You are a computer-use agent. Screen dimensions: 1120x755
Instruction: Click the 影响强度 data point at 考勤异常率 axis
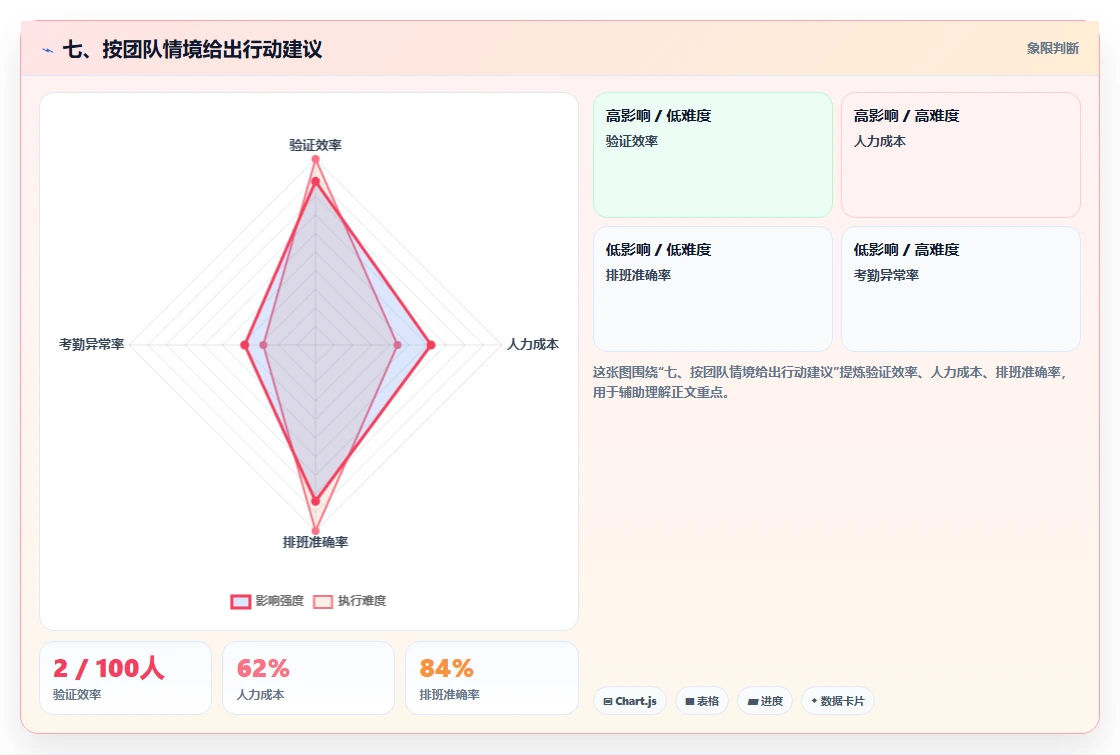click(x=245, y=345)
